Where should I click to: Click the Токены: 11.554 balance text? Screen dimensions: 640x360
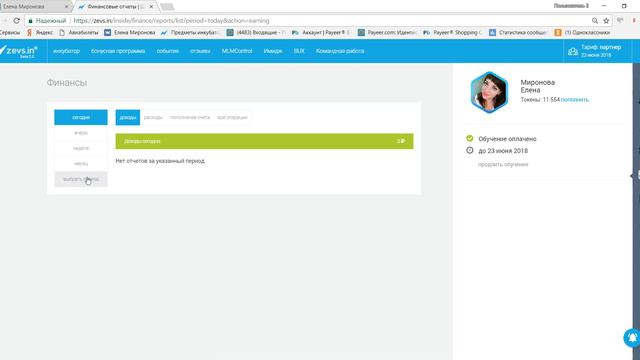[x=540, y=100]
